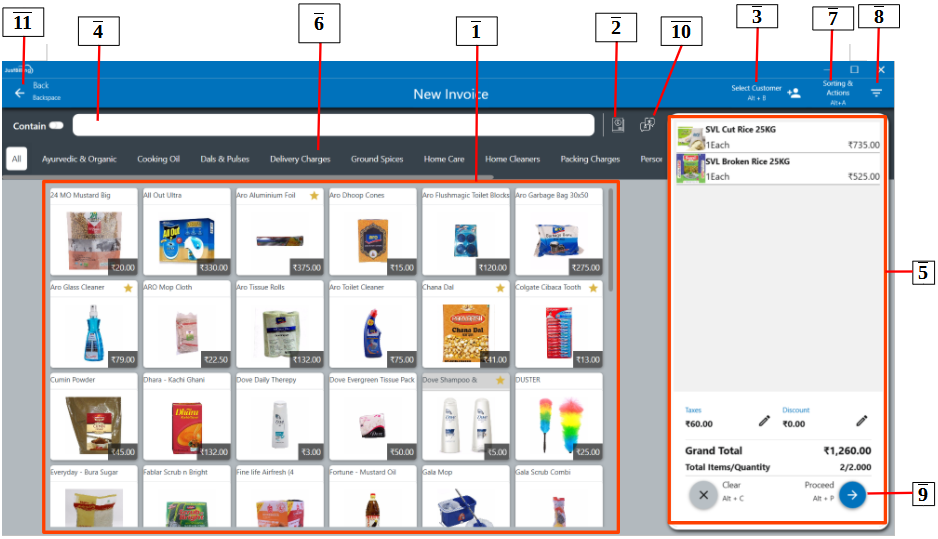
Task: Toggle favorite star on Aro Aluminium Foil
Action: tap(314, 196)
